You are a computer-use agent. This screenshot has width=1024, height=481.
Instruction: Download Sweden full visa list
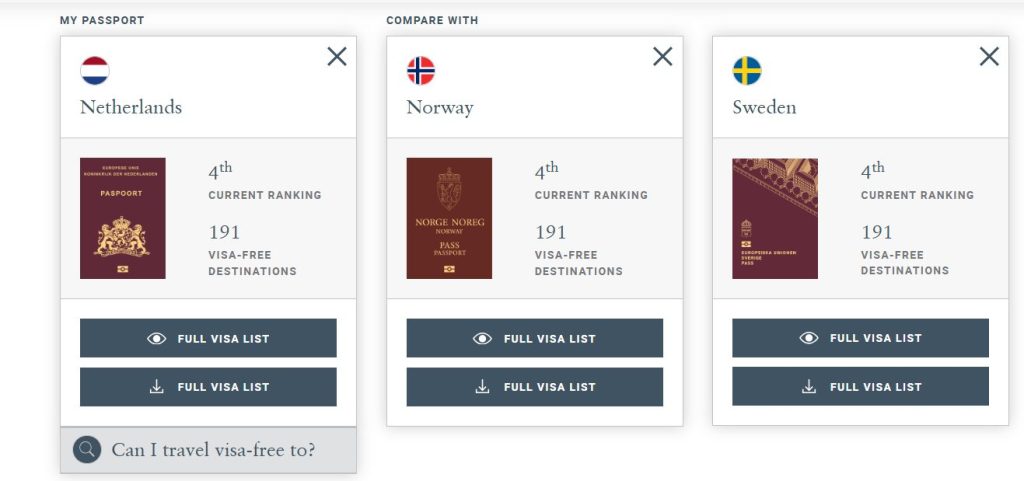(x=860, y=387)
